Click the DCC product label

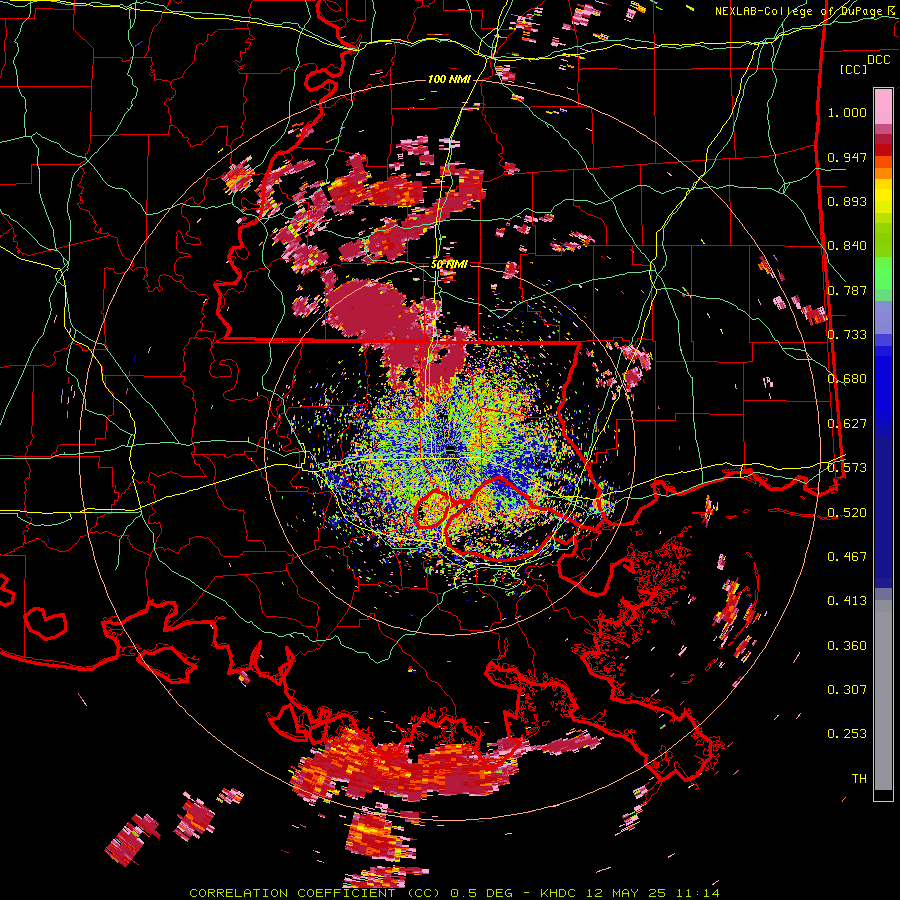(878, 59)
